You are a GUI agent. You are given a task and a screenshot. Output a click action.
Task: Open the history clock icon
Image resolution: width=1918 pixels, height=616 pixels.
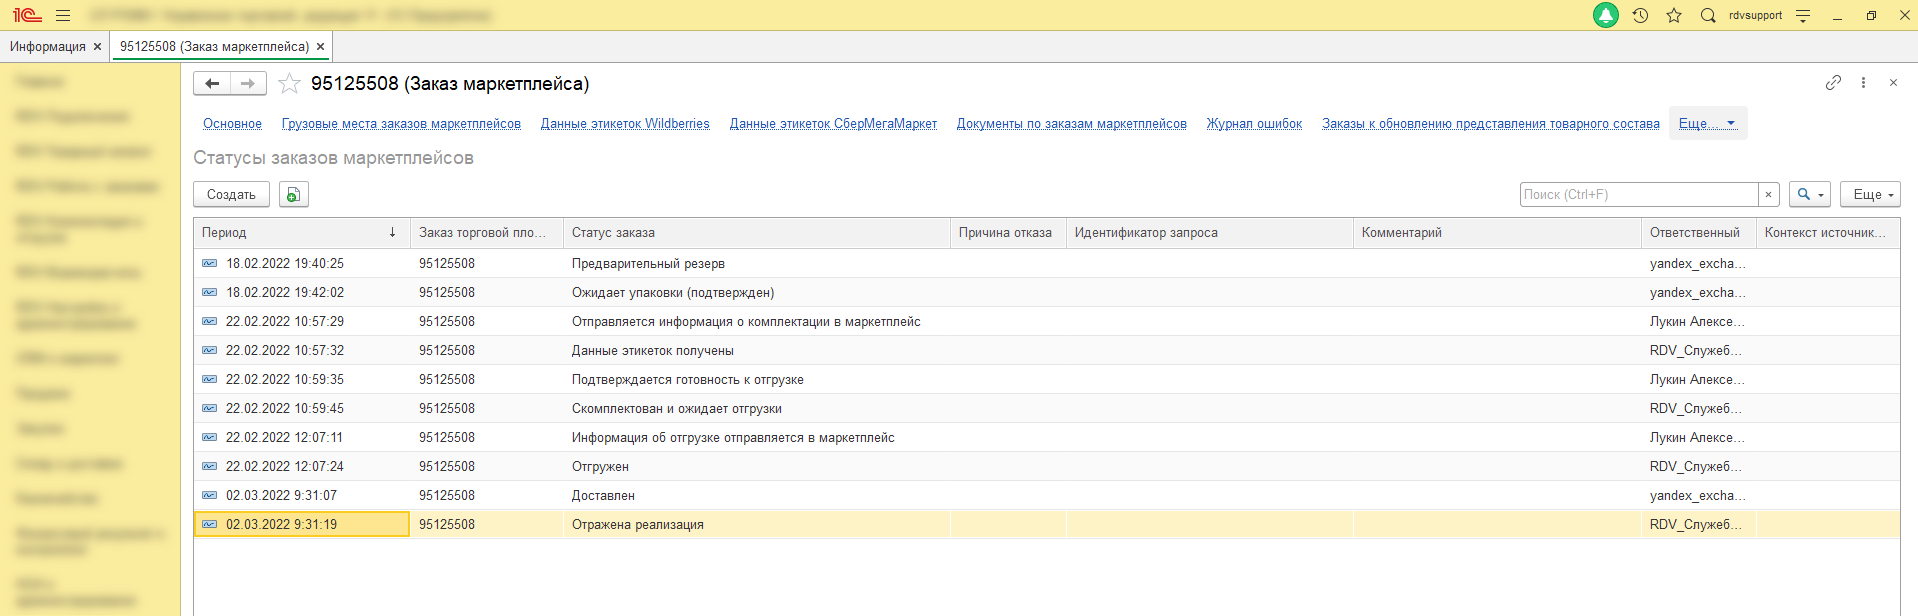(x=1640, y=16)
